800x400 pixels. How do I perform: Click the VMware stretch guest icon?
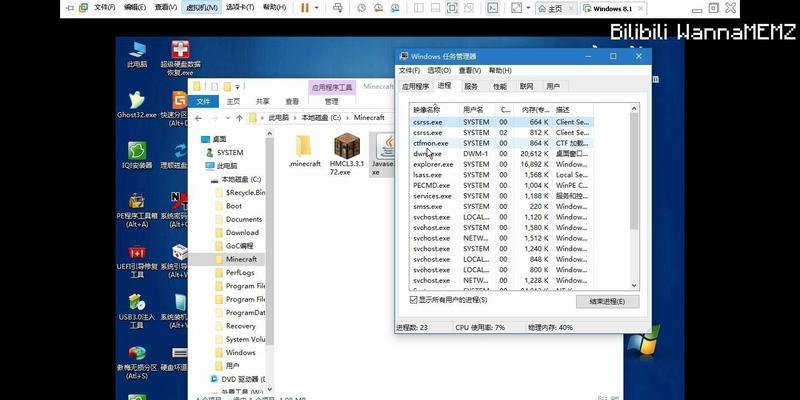coord(516,8)
